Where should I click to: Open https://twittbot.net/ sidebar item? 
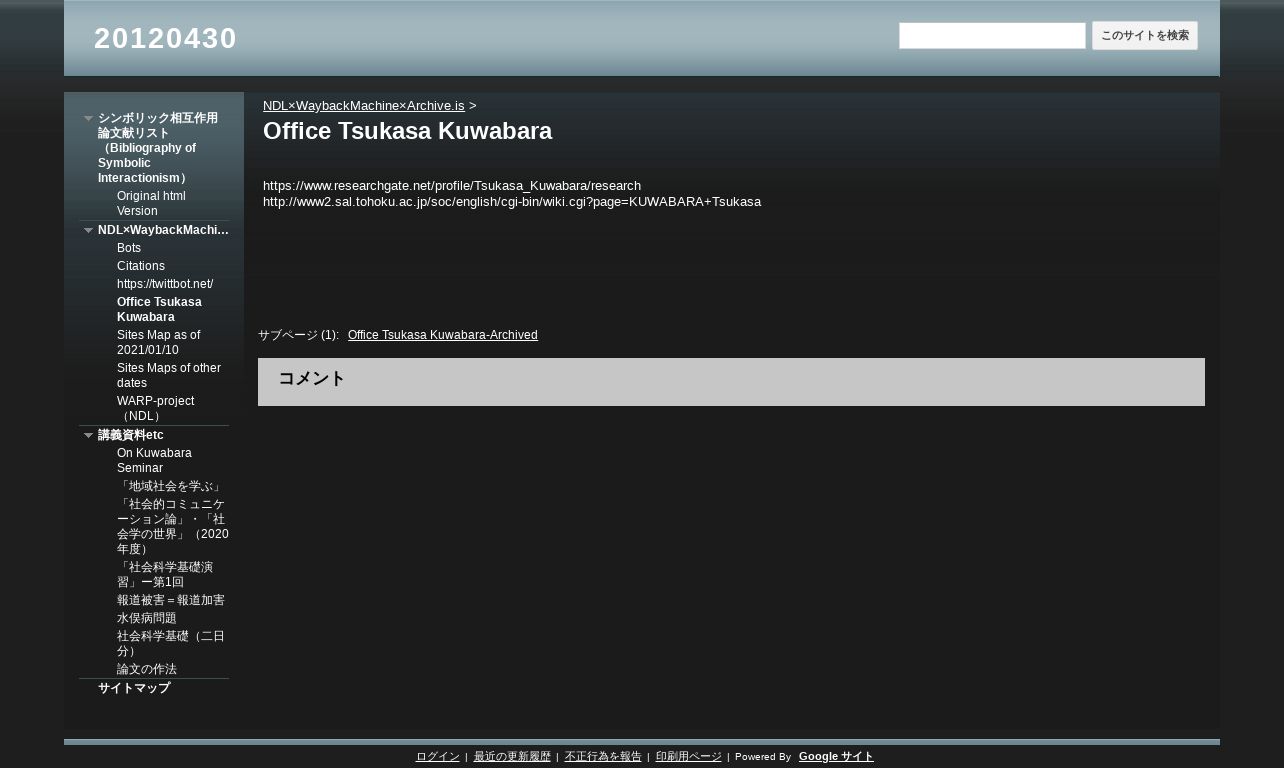pyautogui.click(x=165, y=284)
